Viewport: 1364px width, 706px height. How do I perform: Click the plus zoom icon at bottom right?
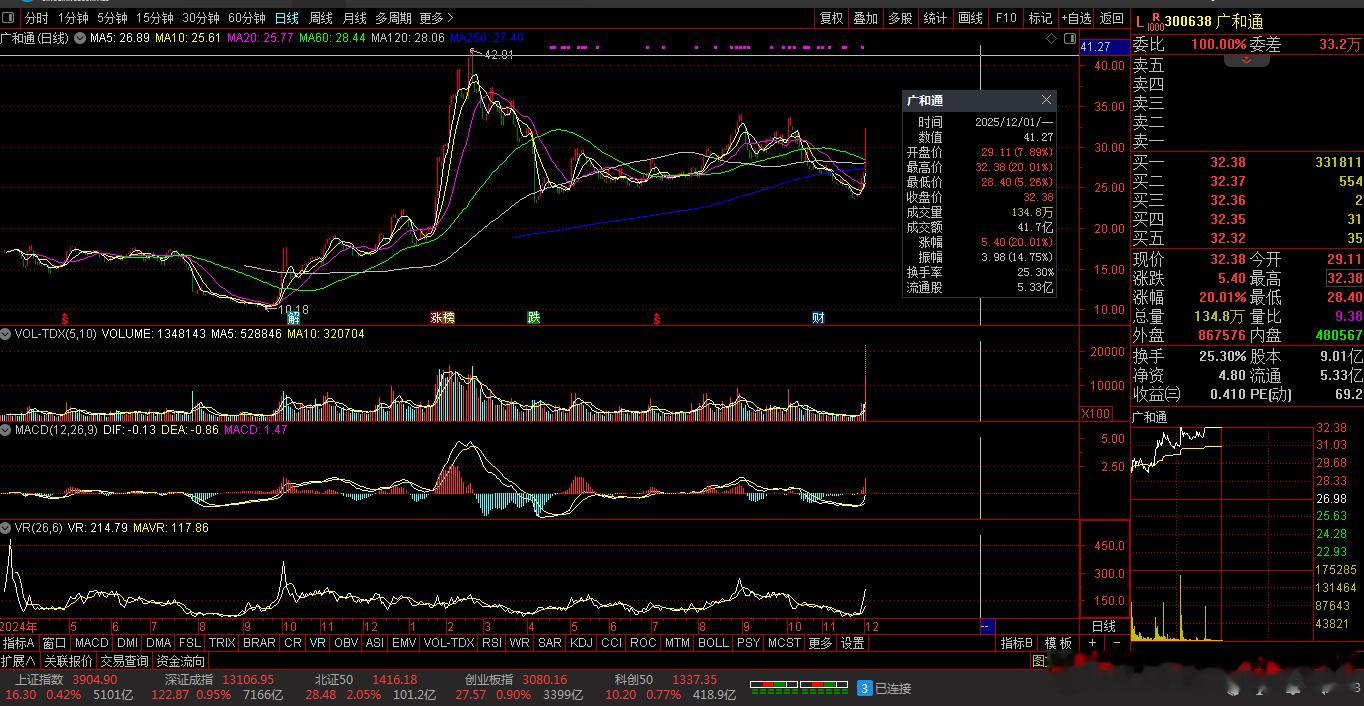tap(1093, 643)
